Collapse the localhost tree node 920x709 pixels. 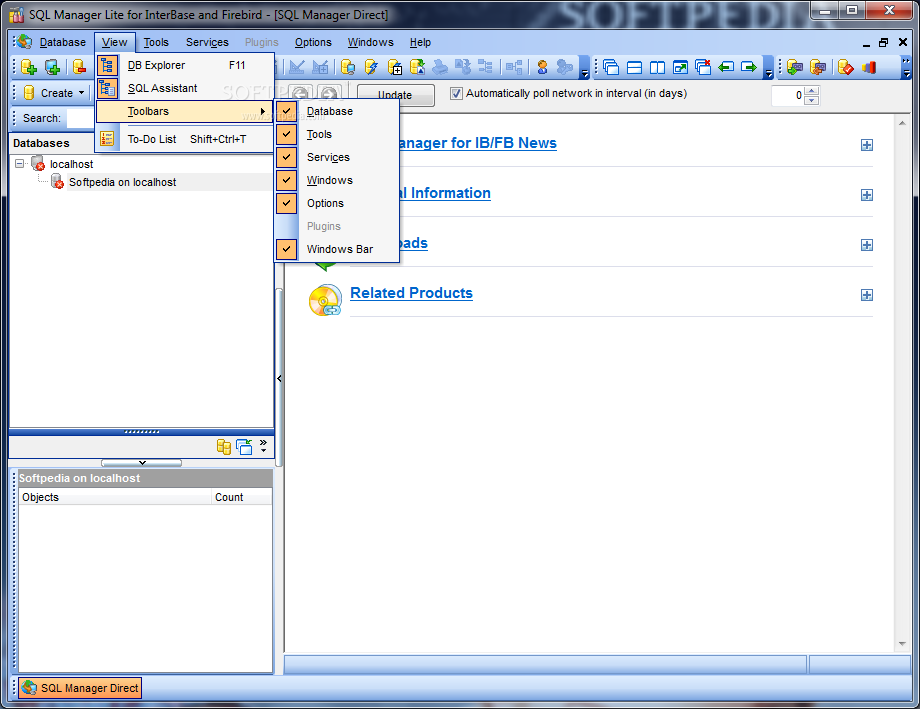[x=19, y=164]
